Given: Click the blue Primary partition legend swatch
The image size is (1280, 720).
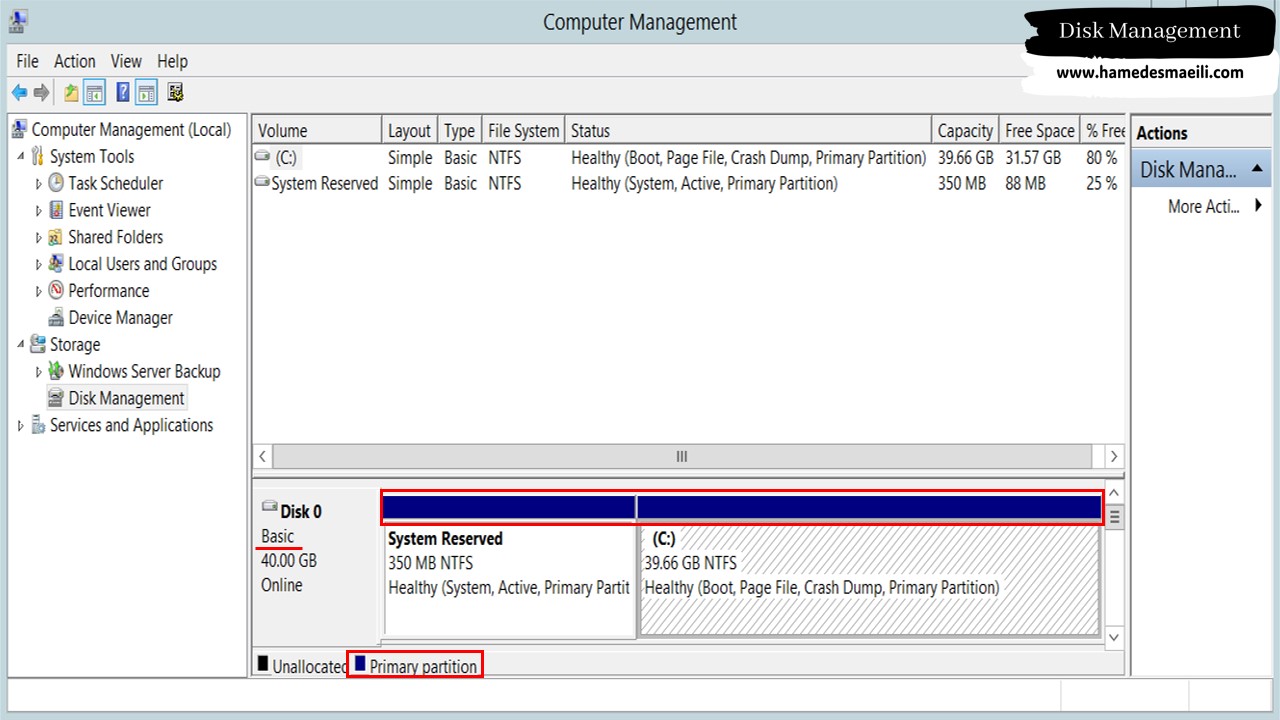Looking at the screenshot, I should pyautogui.click(x=360, y=663).
